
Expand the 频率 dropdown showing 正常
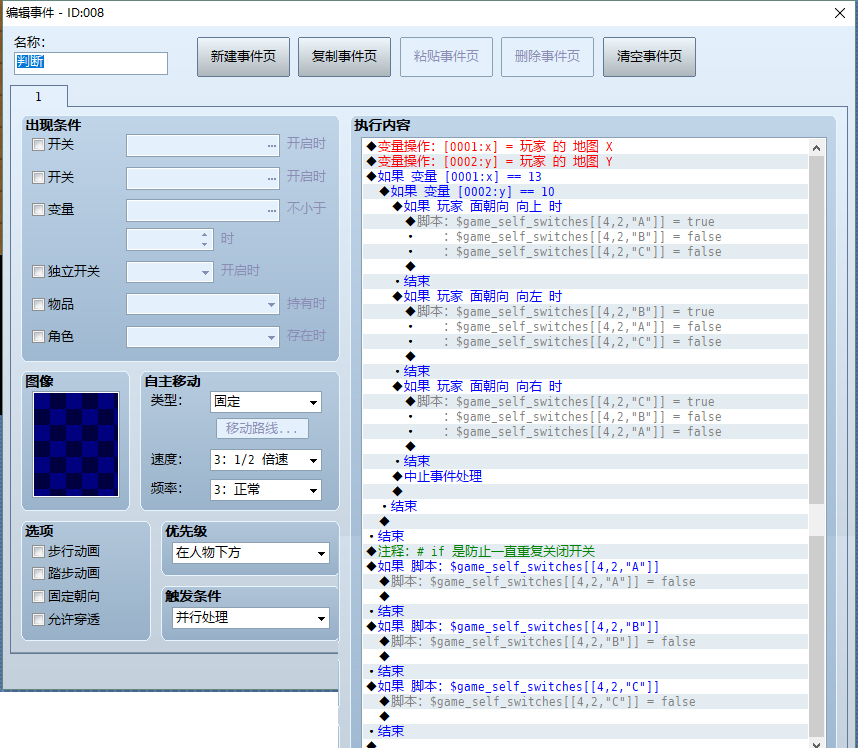point(265,490)
